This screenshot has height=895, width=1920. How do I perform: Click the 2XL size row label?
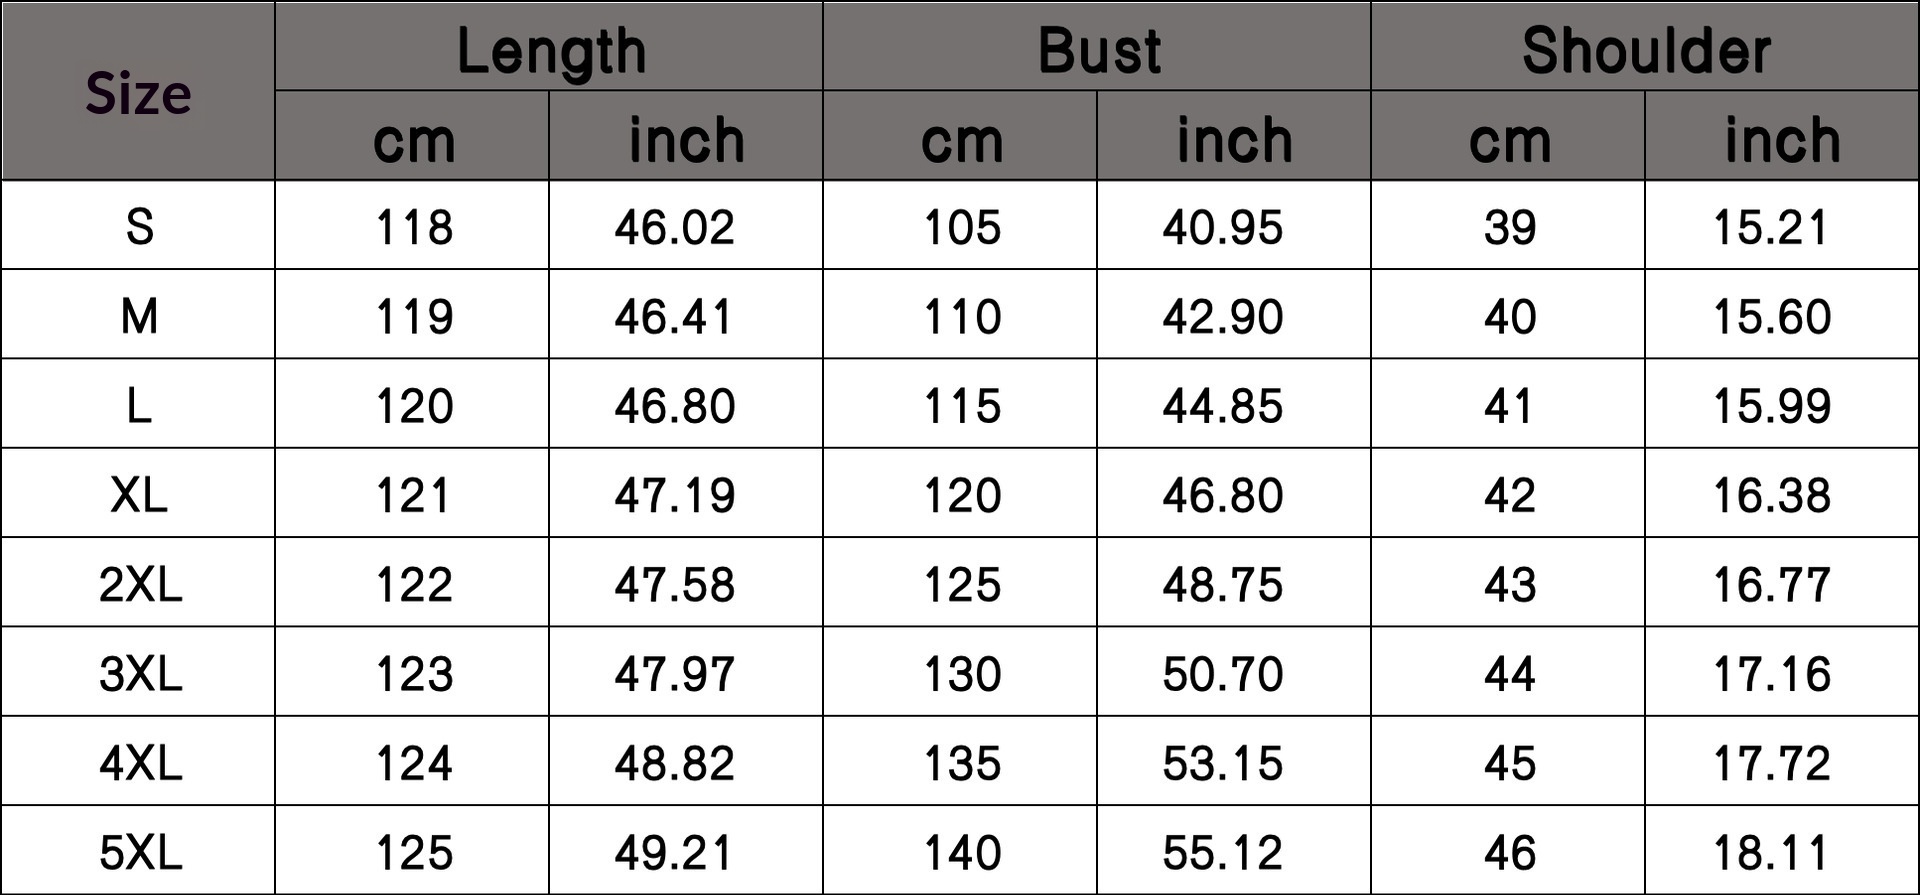click(140, 584)
